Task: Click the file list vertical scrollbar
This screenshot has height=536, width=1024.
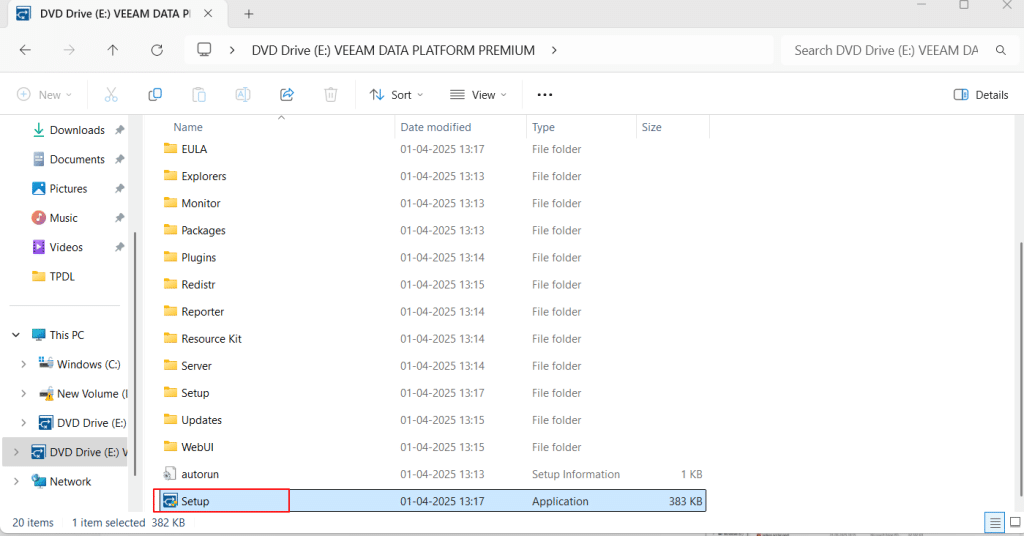Action: point(1021,369)
